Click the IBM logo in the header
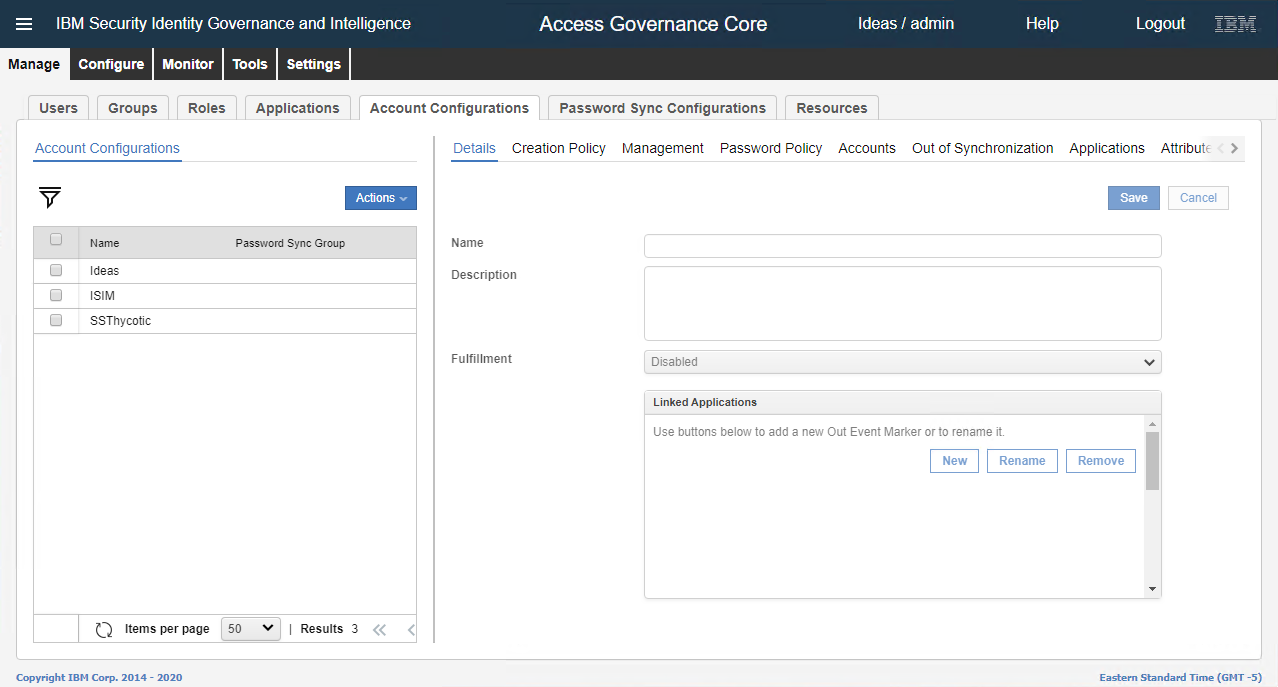1278x687 pixels. click(x=1234, y=22)
